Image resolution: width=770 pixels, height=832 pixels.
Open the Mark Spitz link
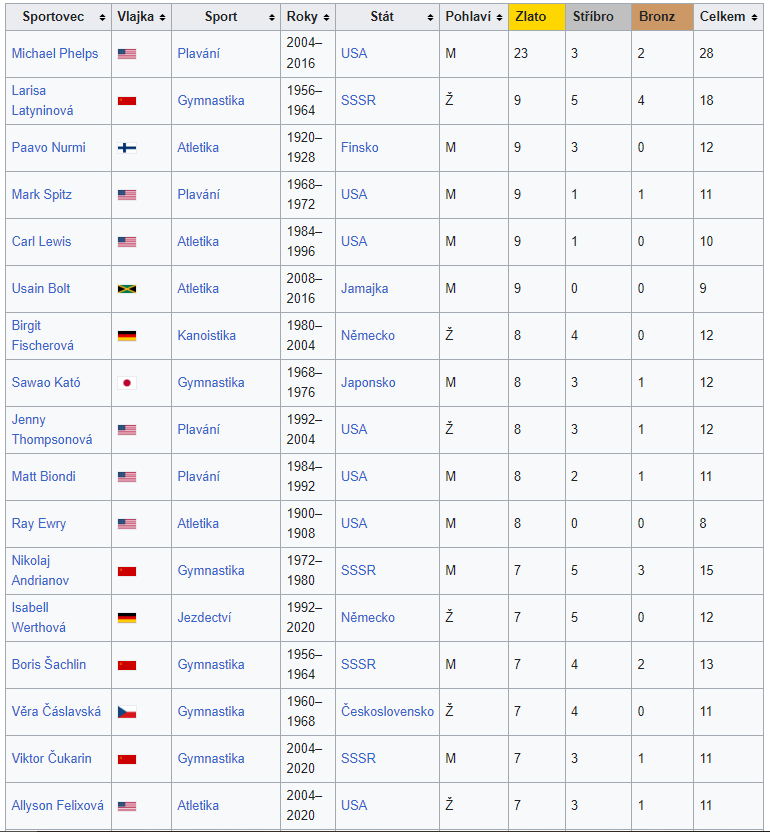(x=41, y=195)
